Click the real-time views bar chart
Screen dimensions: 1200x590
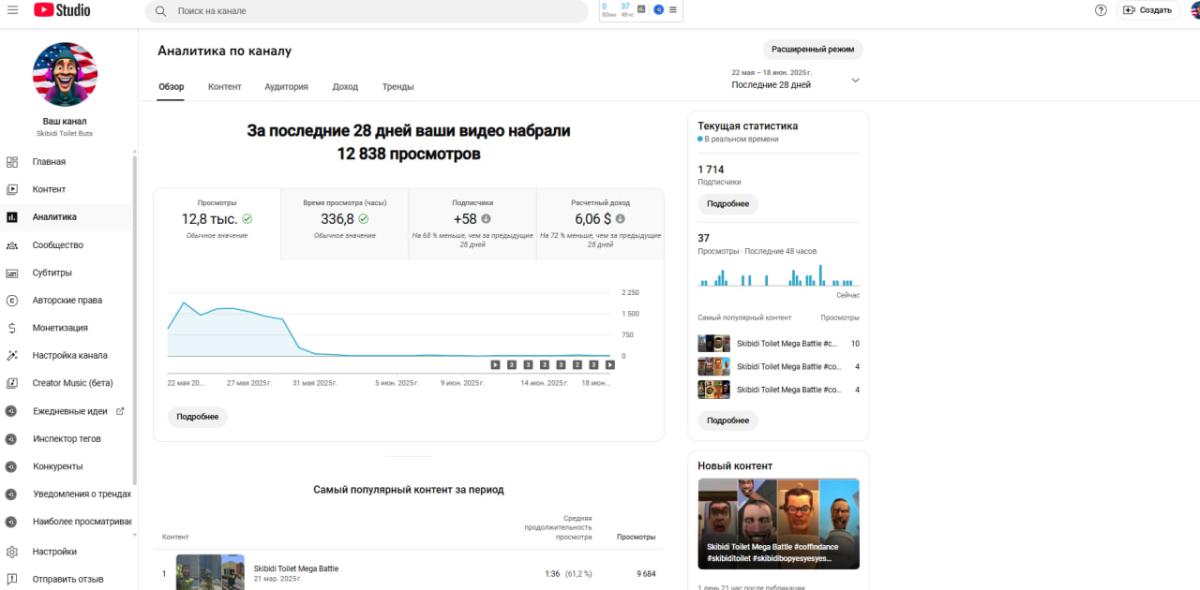coord(778,275)
